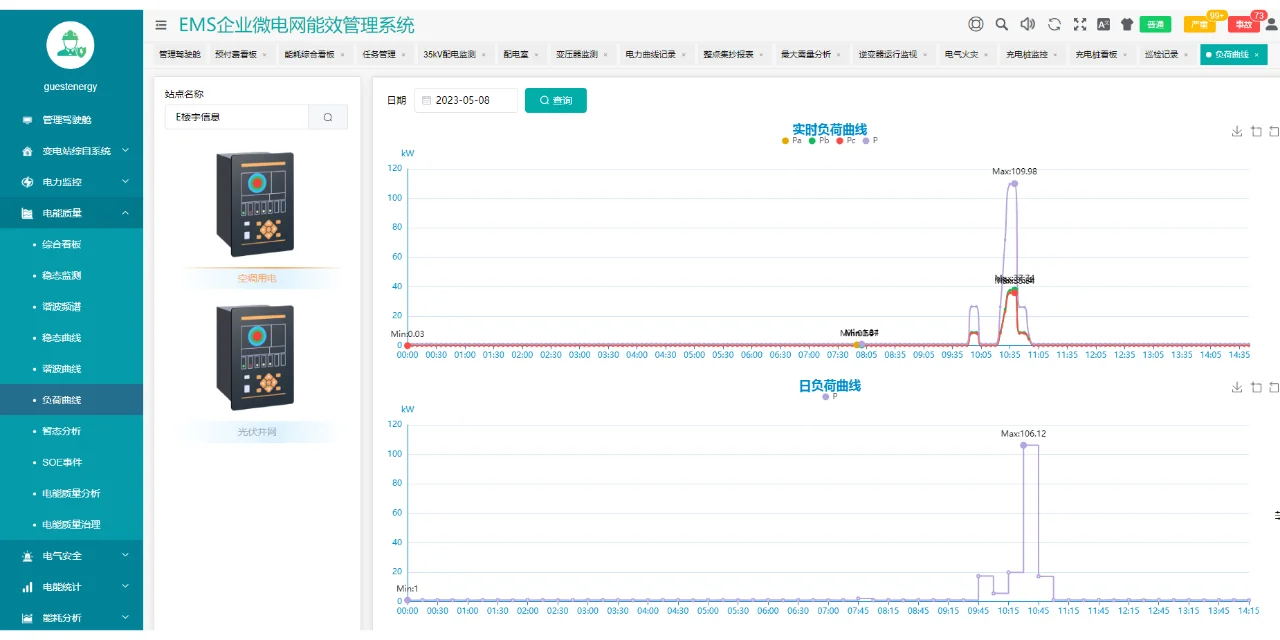Click the 查询 query button
Screen dimensions: 1280x640
555,100
